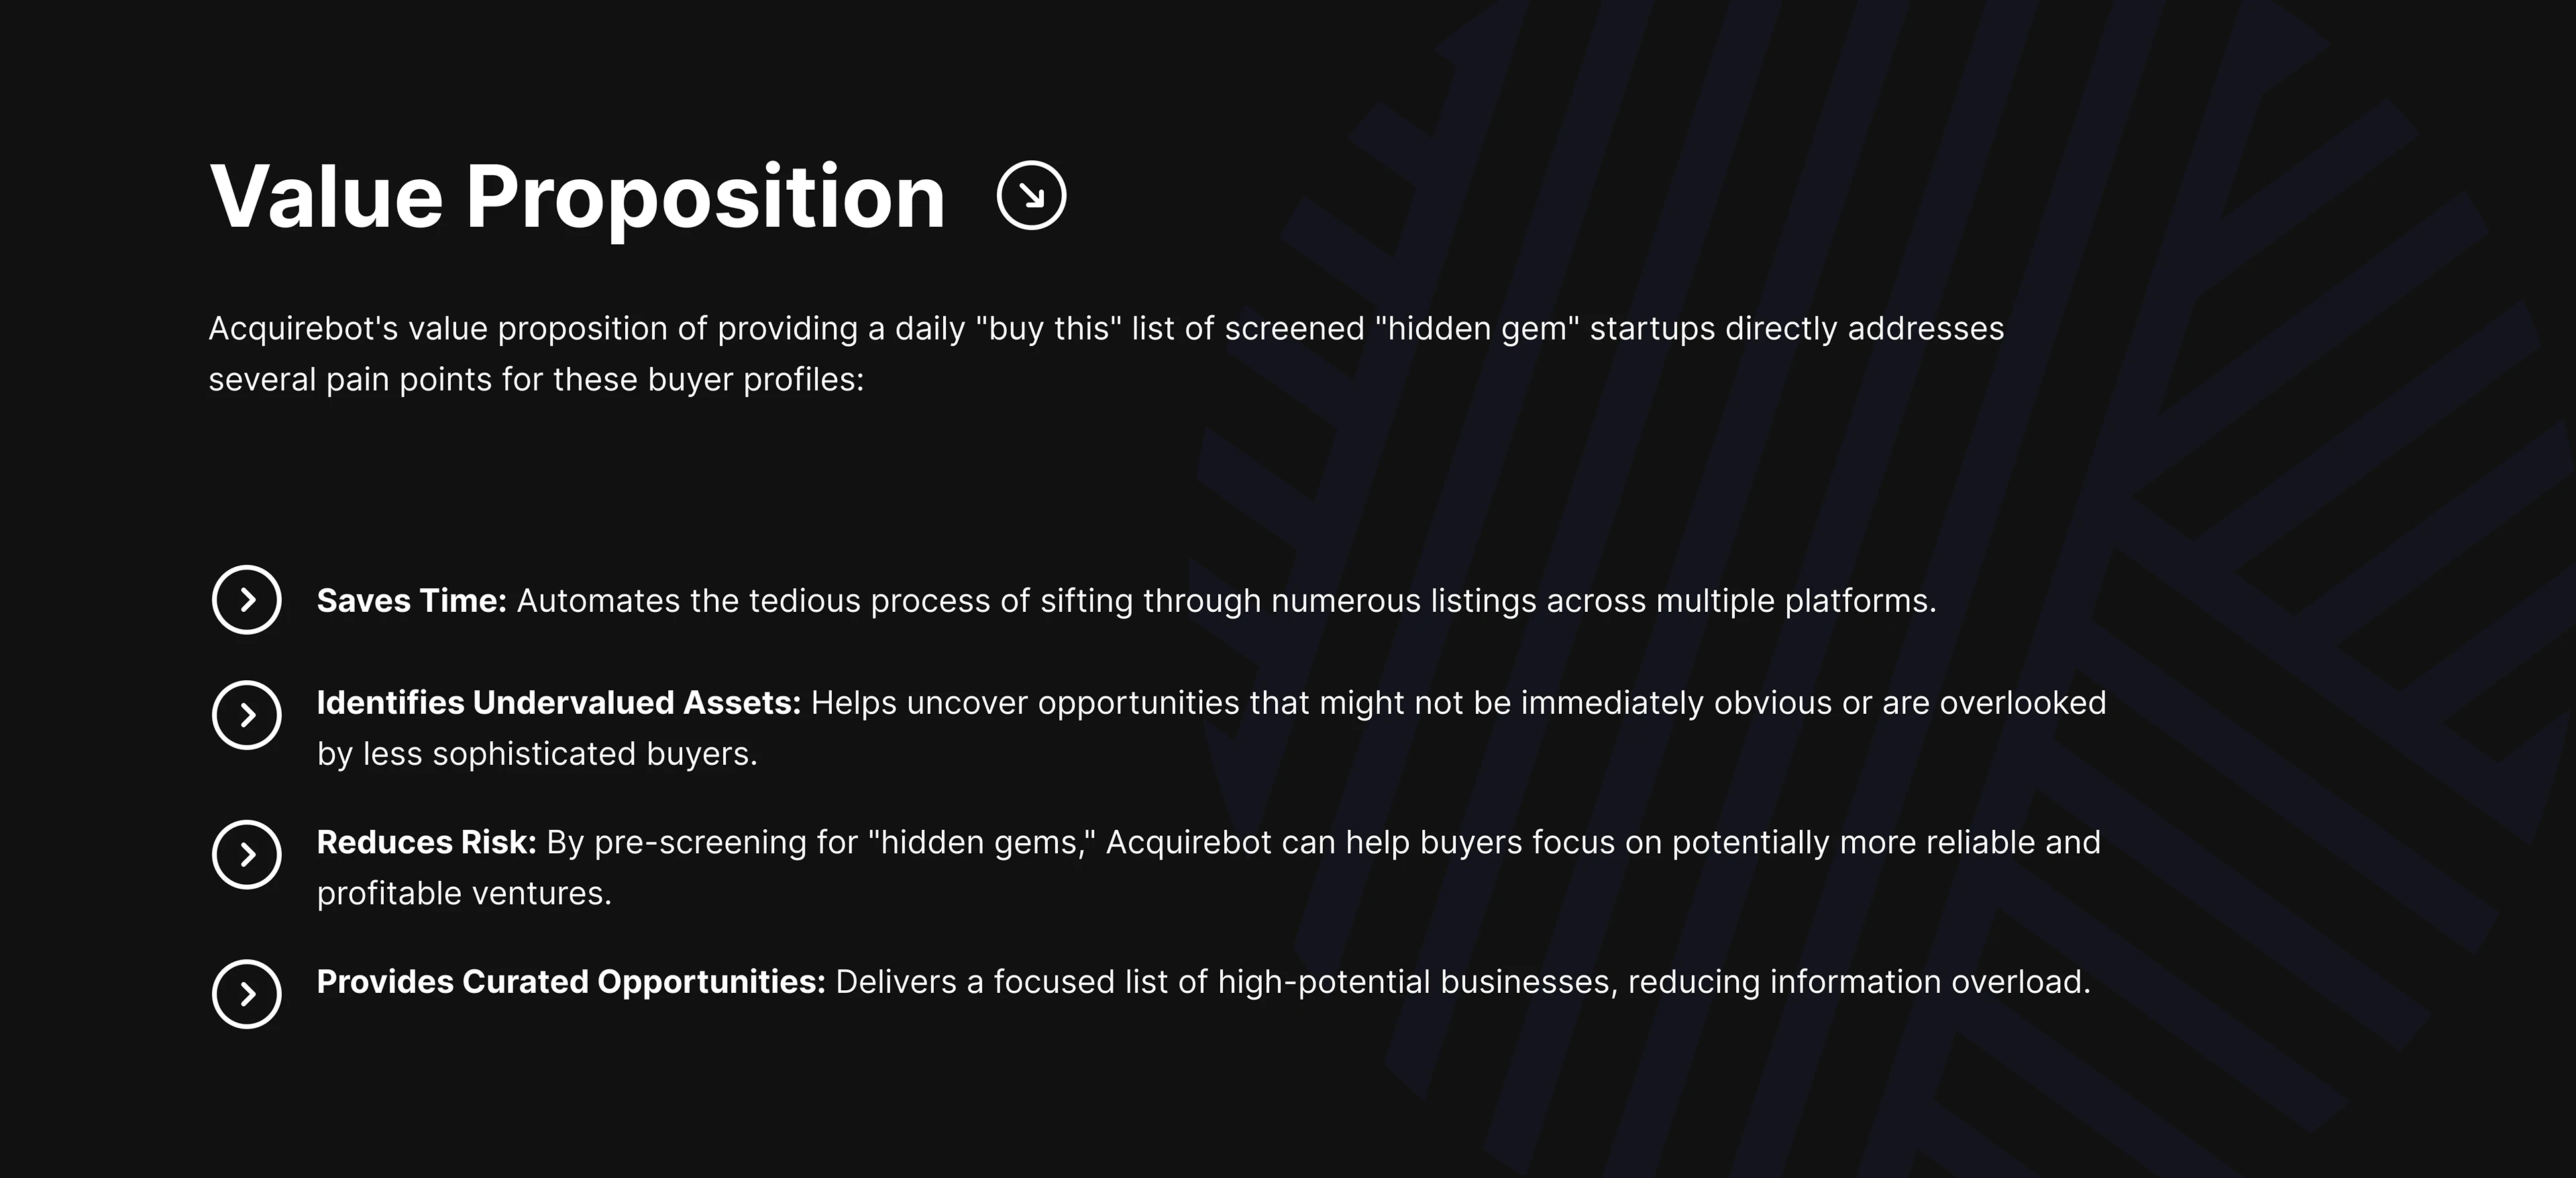Viewport: 2576px width, 1178px height.
Task: Click the "profitable ventures." line
Action: coord(464,894)
